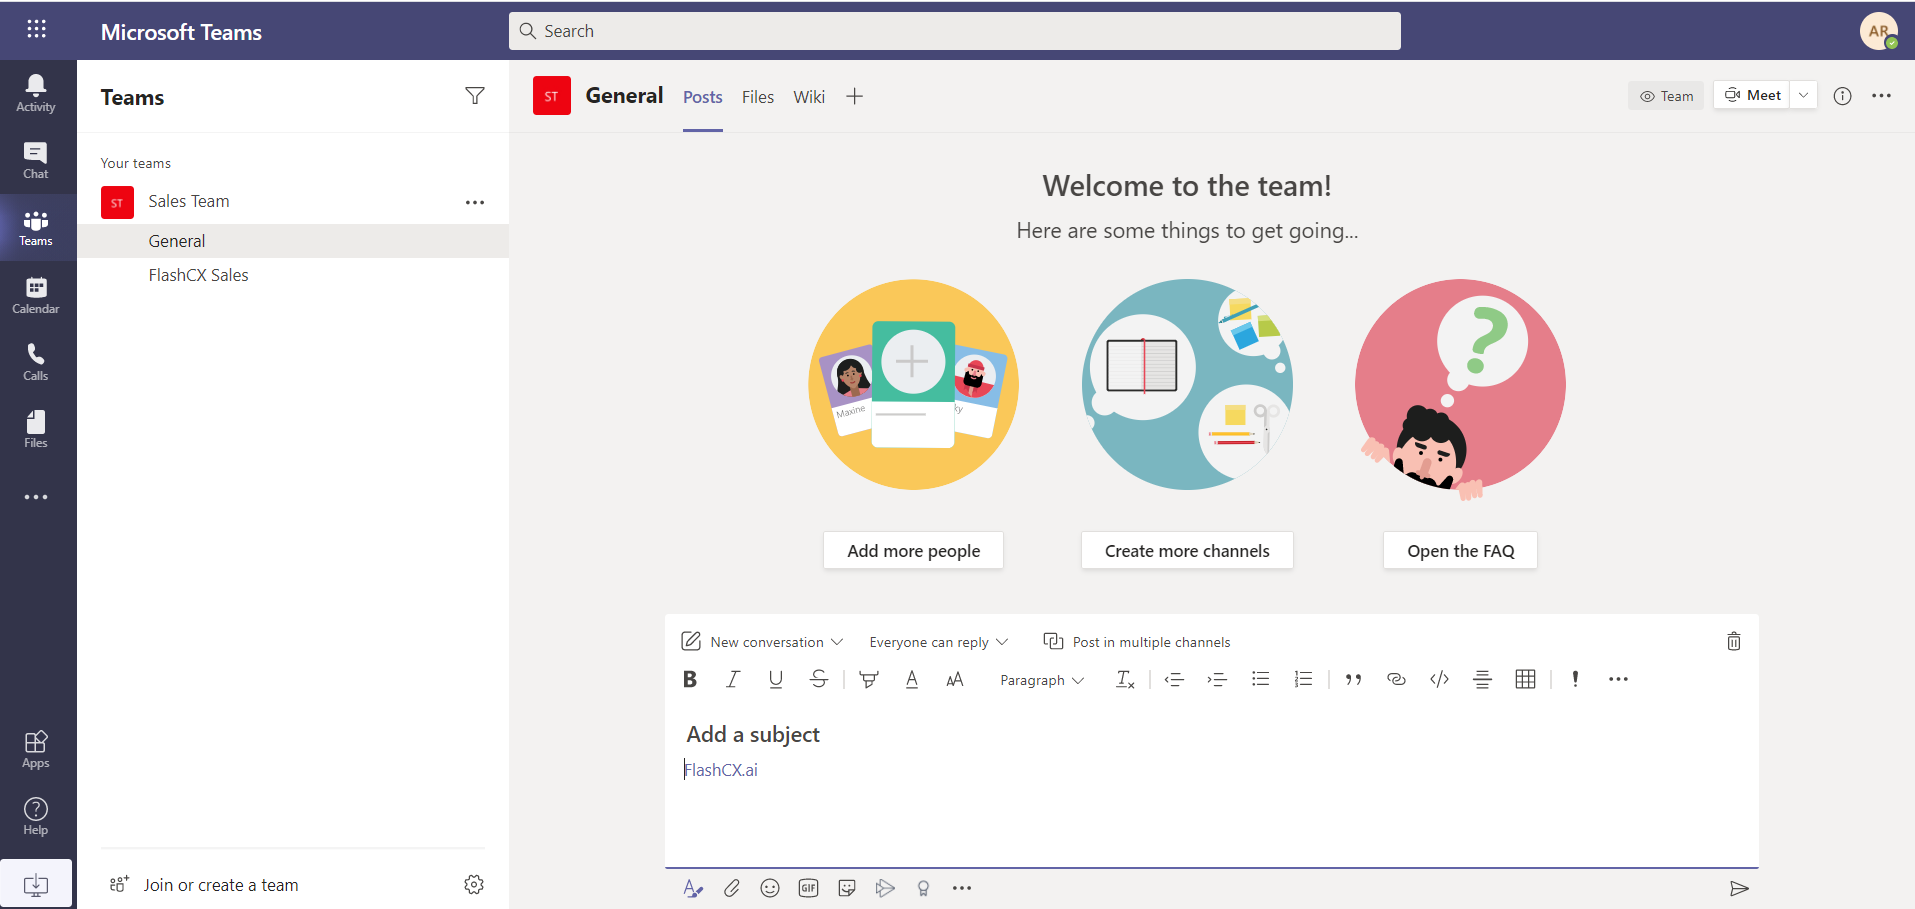Open Everyone can reply dropdown
Screen dimensions: 1915x909
click(x=938, y=642)
